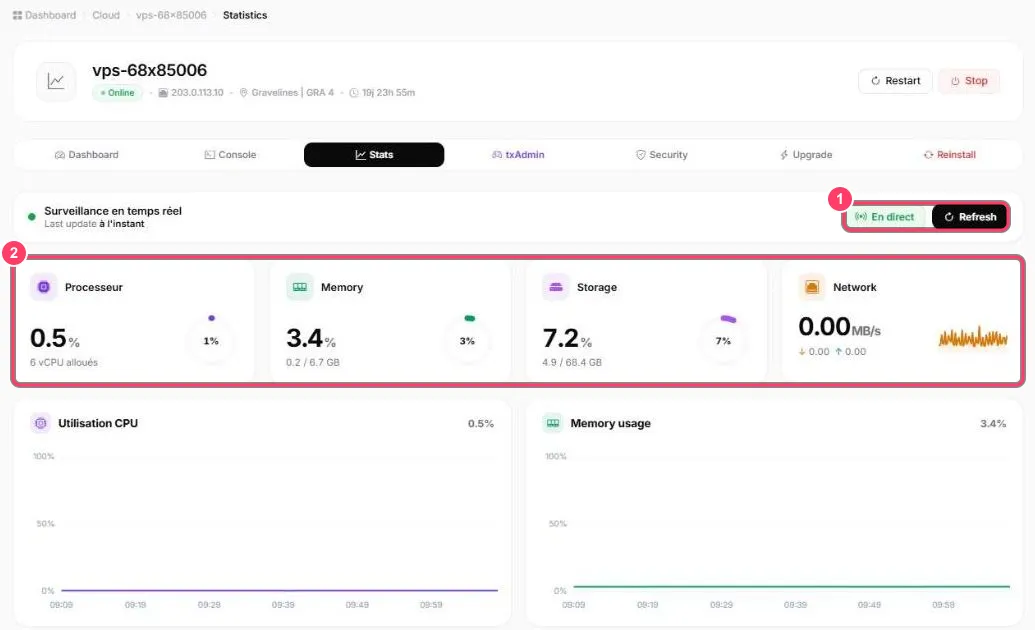
Task: Open the Console tab
Action: click(230, 155)
